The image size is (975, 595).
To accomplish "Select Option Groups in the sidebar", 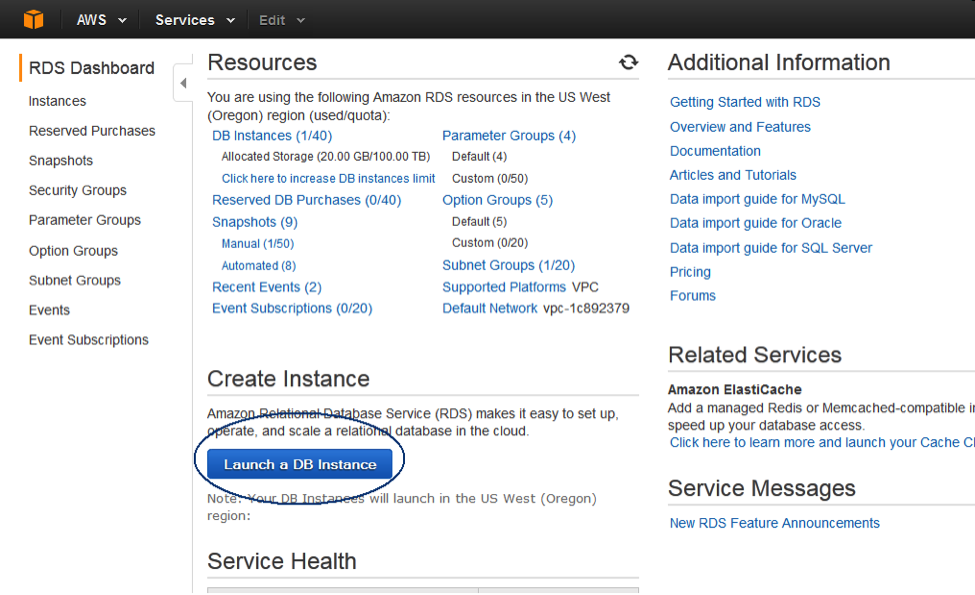I will (73, 251).
